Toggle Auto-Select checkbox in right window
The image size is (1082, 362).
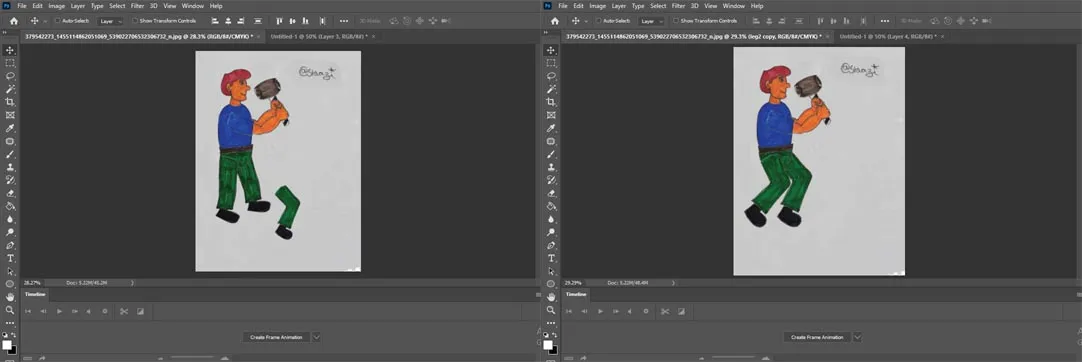(x=598, y=21)
